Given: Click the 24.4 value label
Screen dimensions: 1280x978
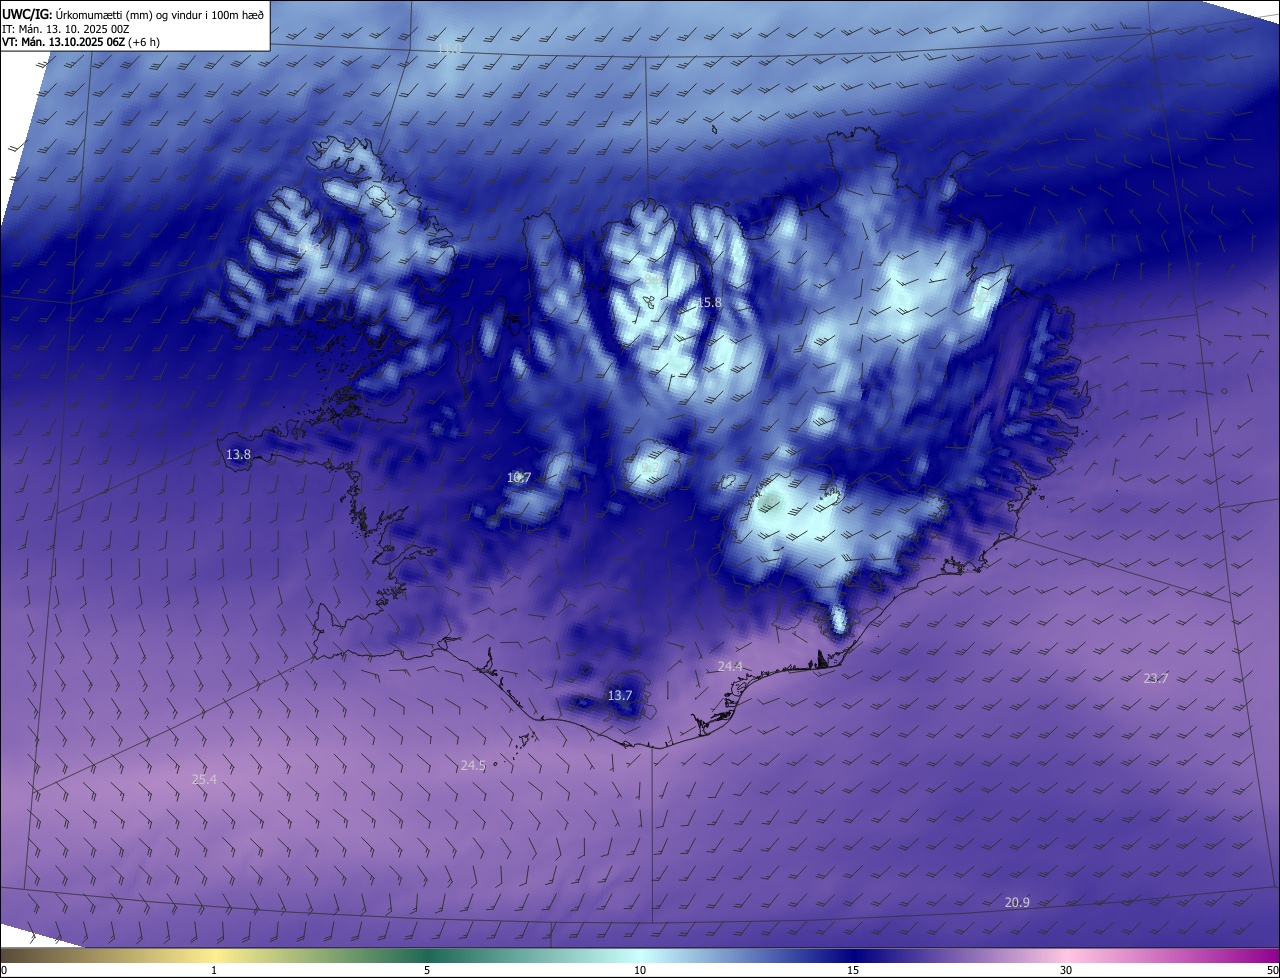Looking at the screenshot, I should pyautogui.click(x=730, y=666).
